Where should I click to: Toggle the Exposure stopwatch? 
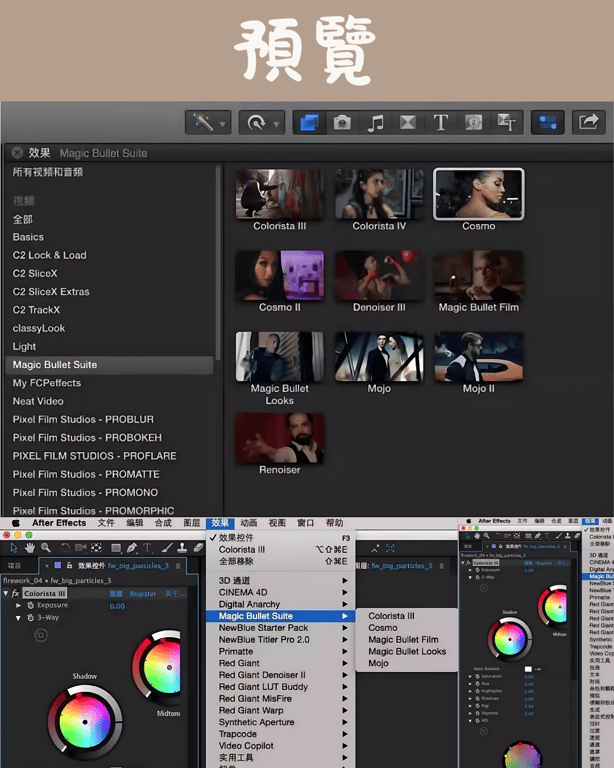tap(30, 605)
